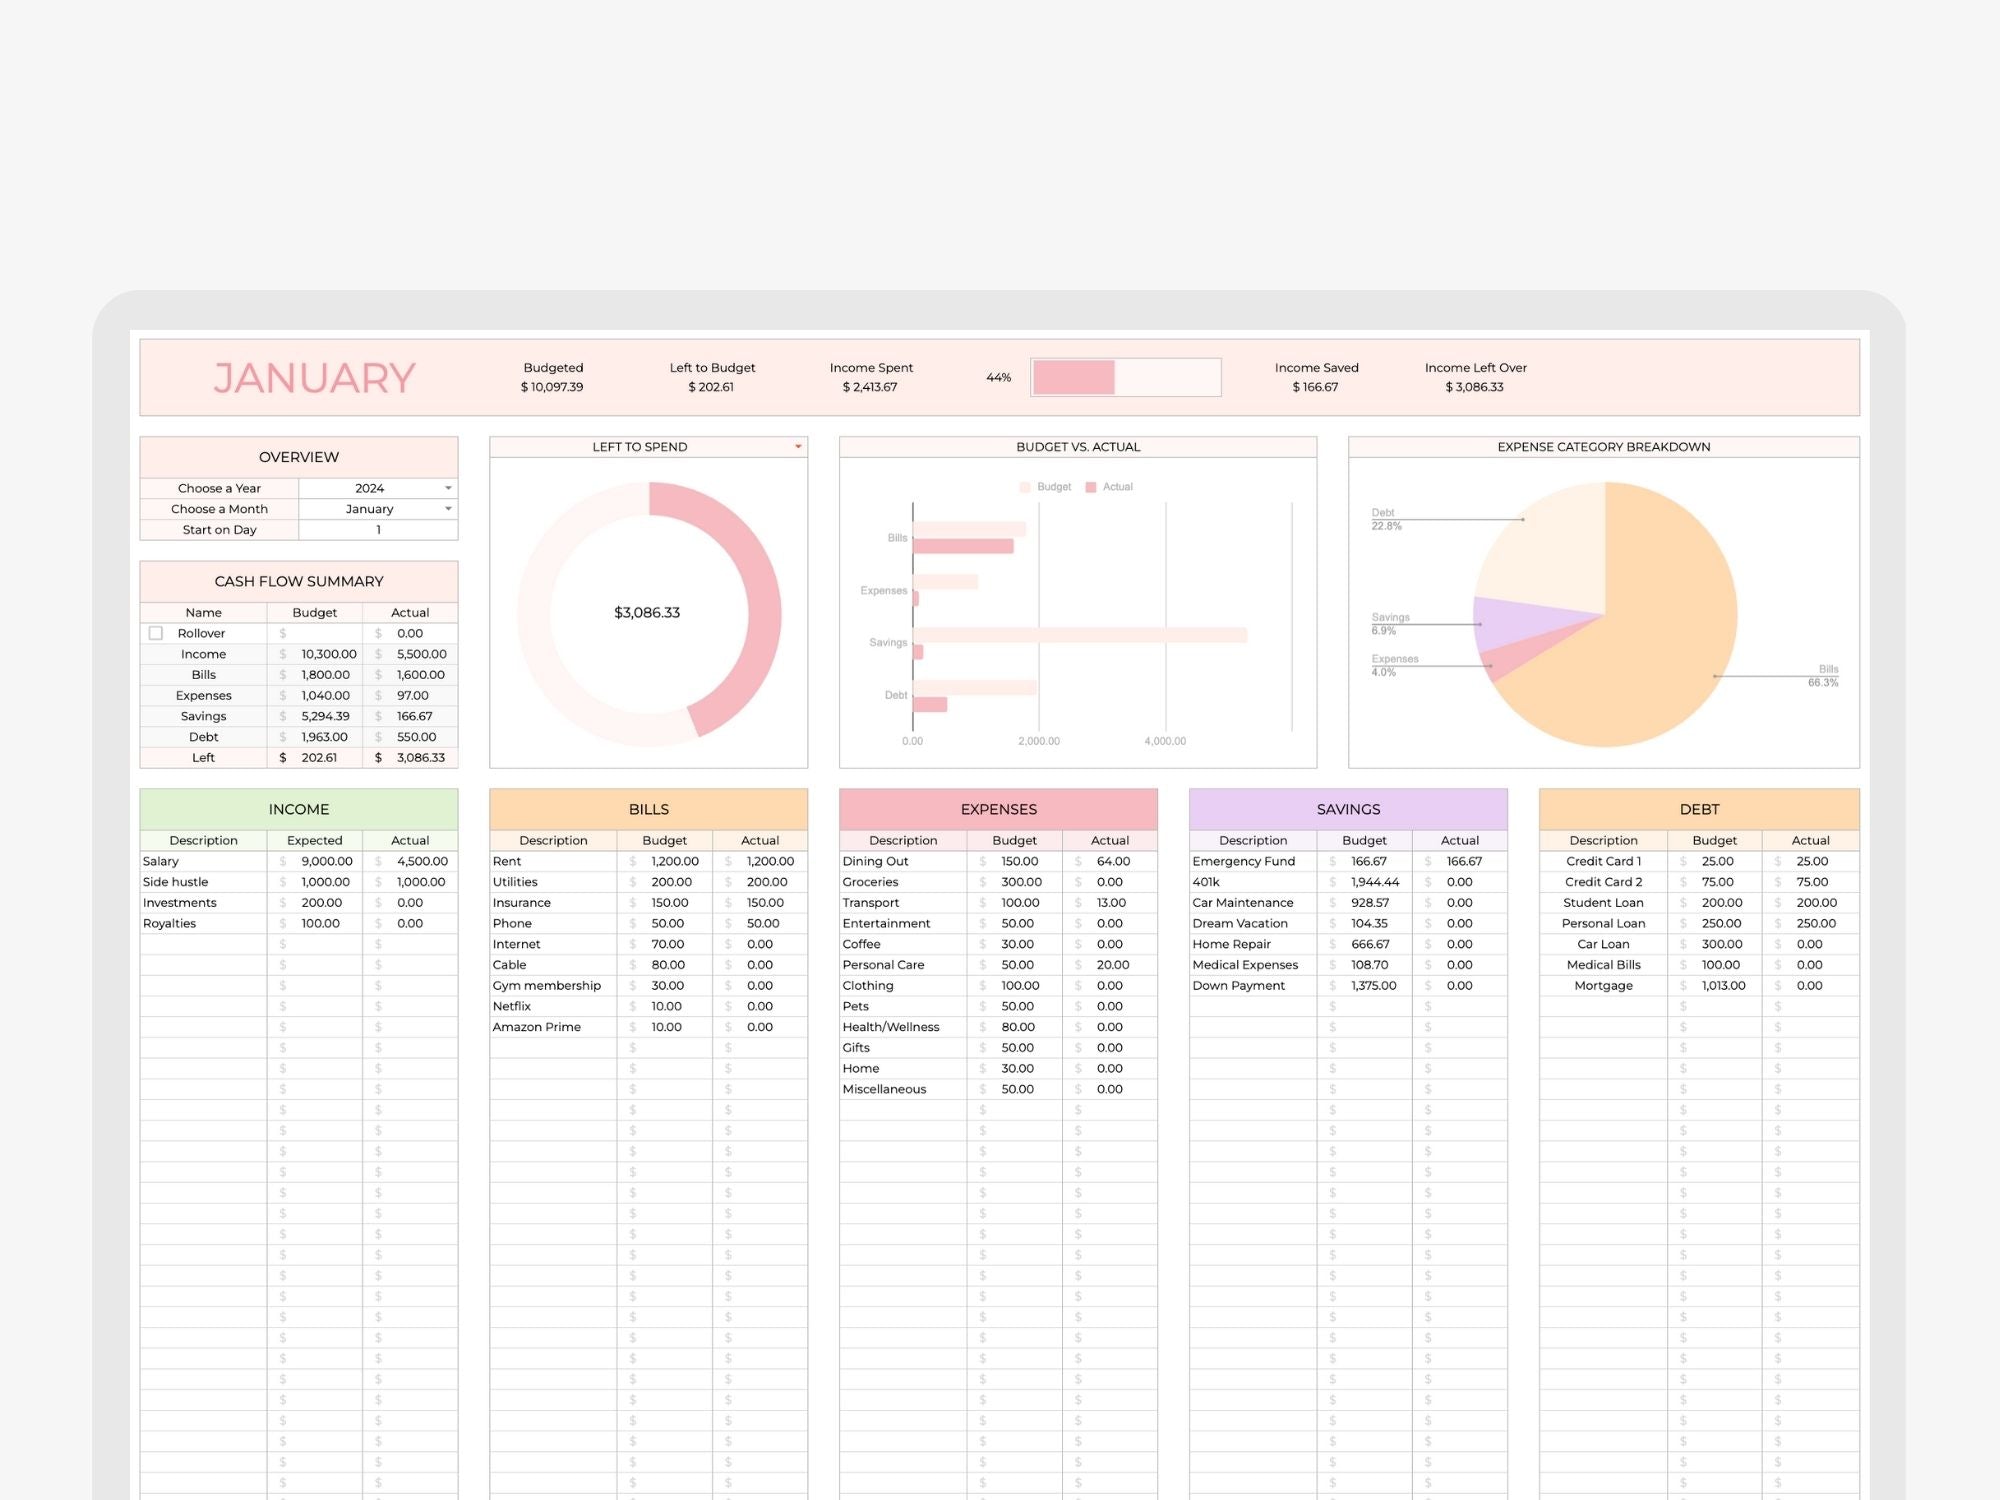
Task: Tick the Rollover checkbox
Action: [156, 633]
